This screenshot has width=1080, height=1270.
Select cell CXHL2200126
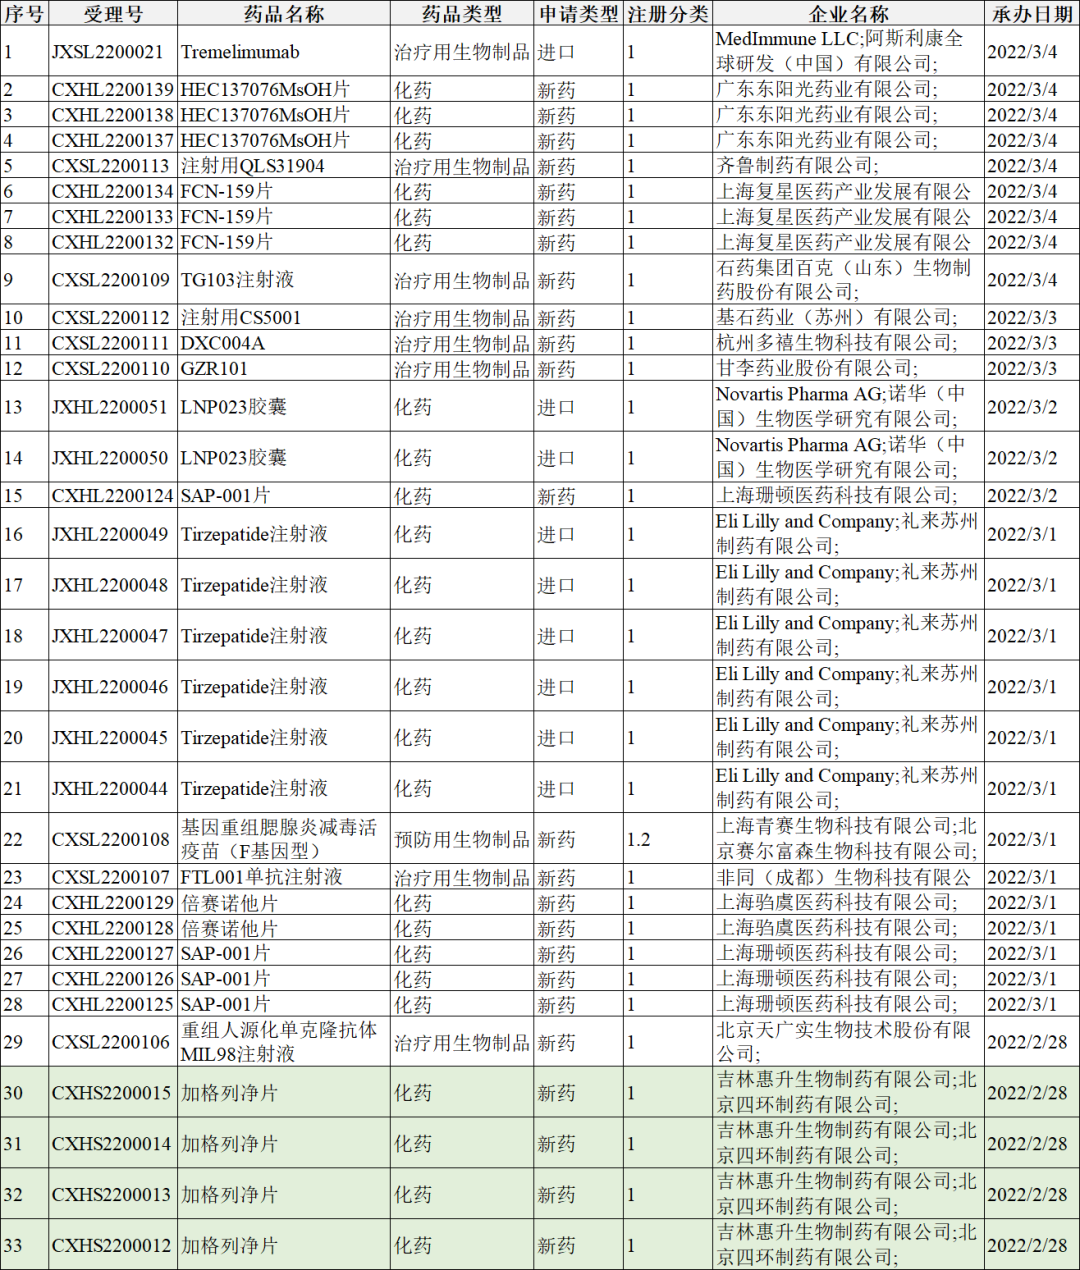pos(113,978)
